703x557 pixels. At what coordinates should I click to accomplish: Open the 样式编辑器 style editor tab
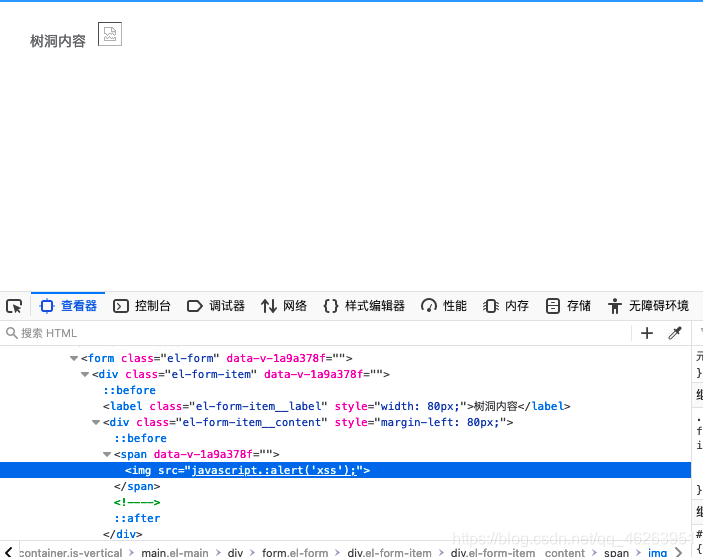[364, 306]
